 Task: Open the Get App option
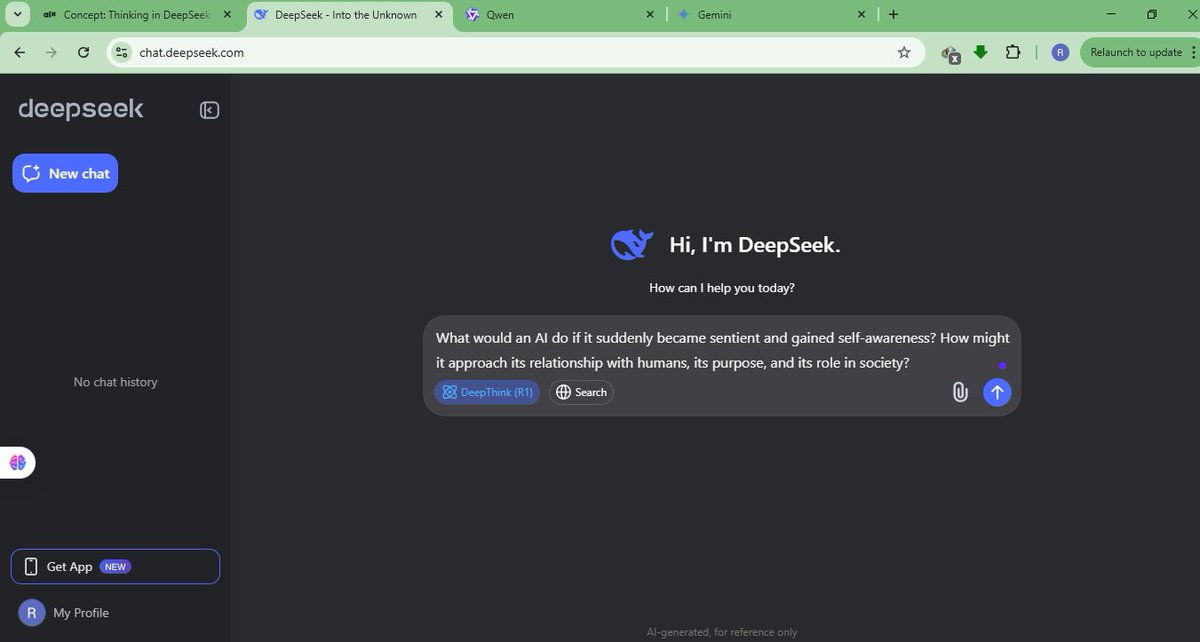[x=115, y=566]
